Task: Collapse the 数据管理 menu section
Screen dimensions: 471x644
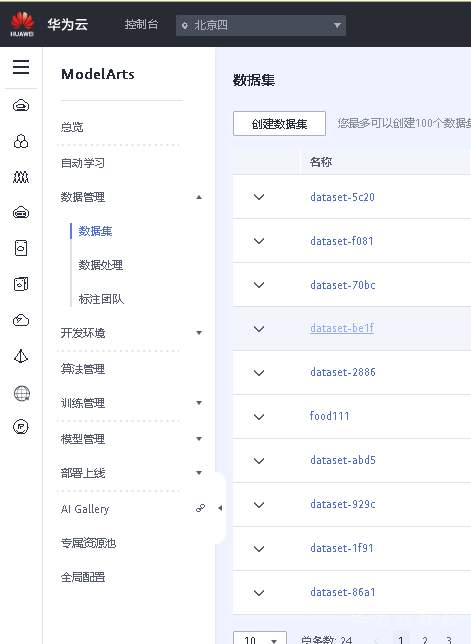Action: (199, 197)
